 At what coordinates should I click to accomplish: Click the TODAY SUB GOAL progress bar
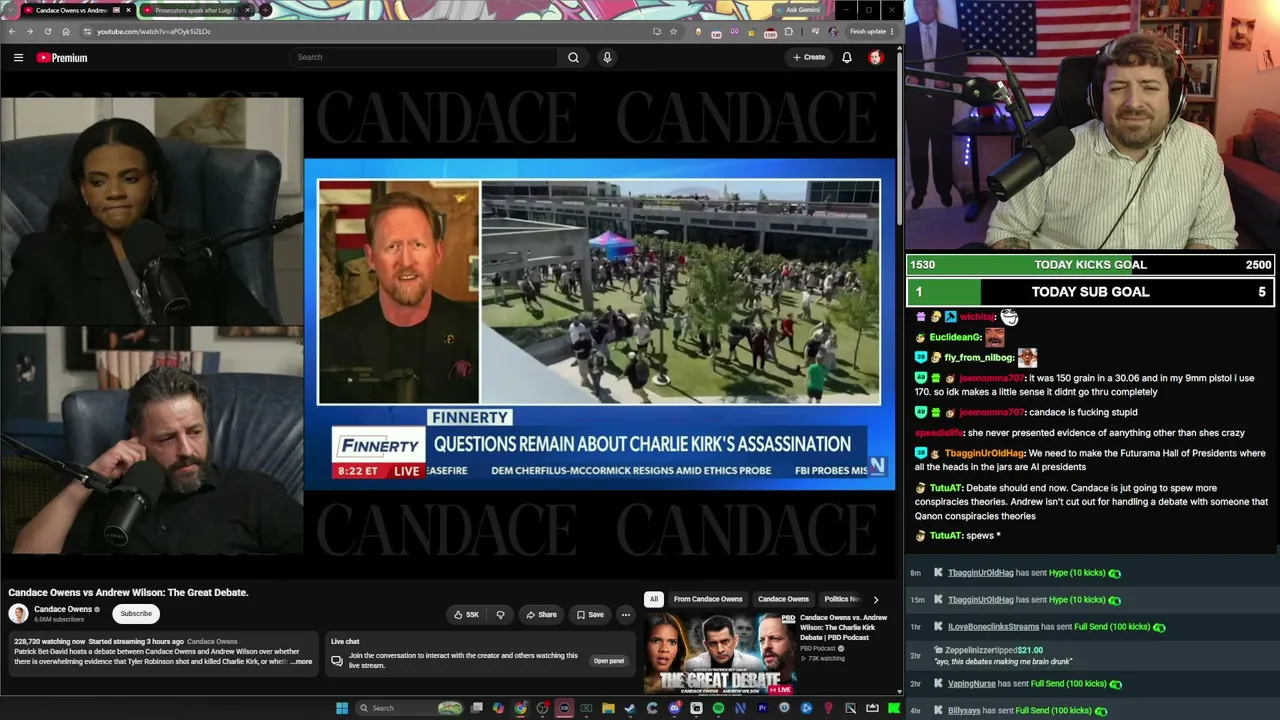tap(1090, 292)
